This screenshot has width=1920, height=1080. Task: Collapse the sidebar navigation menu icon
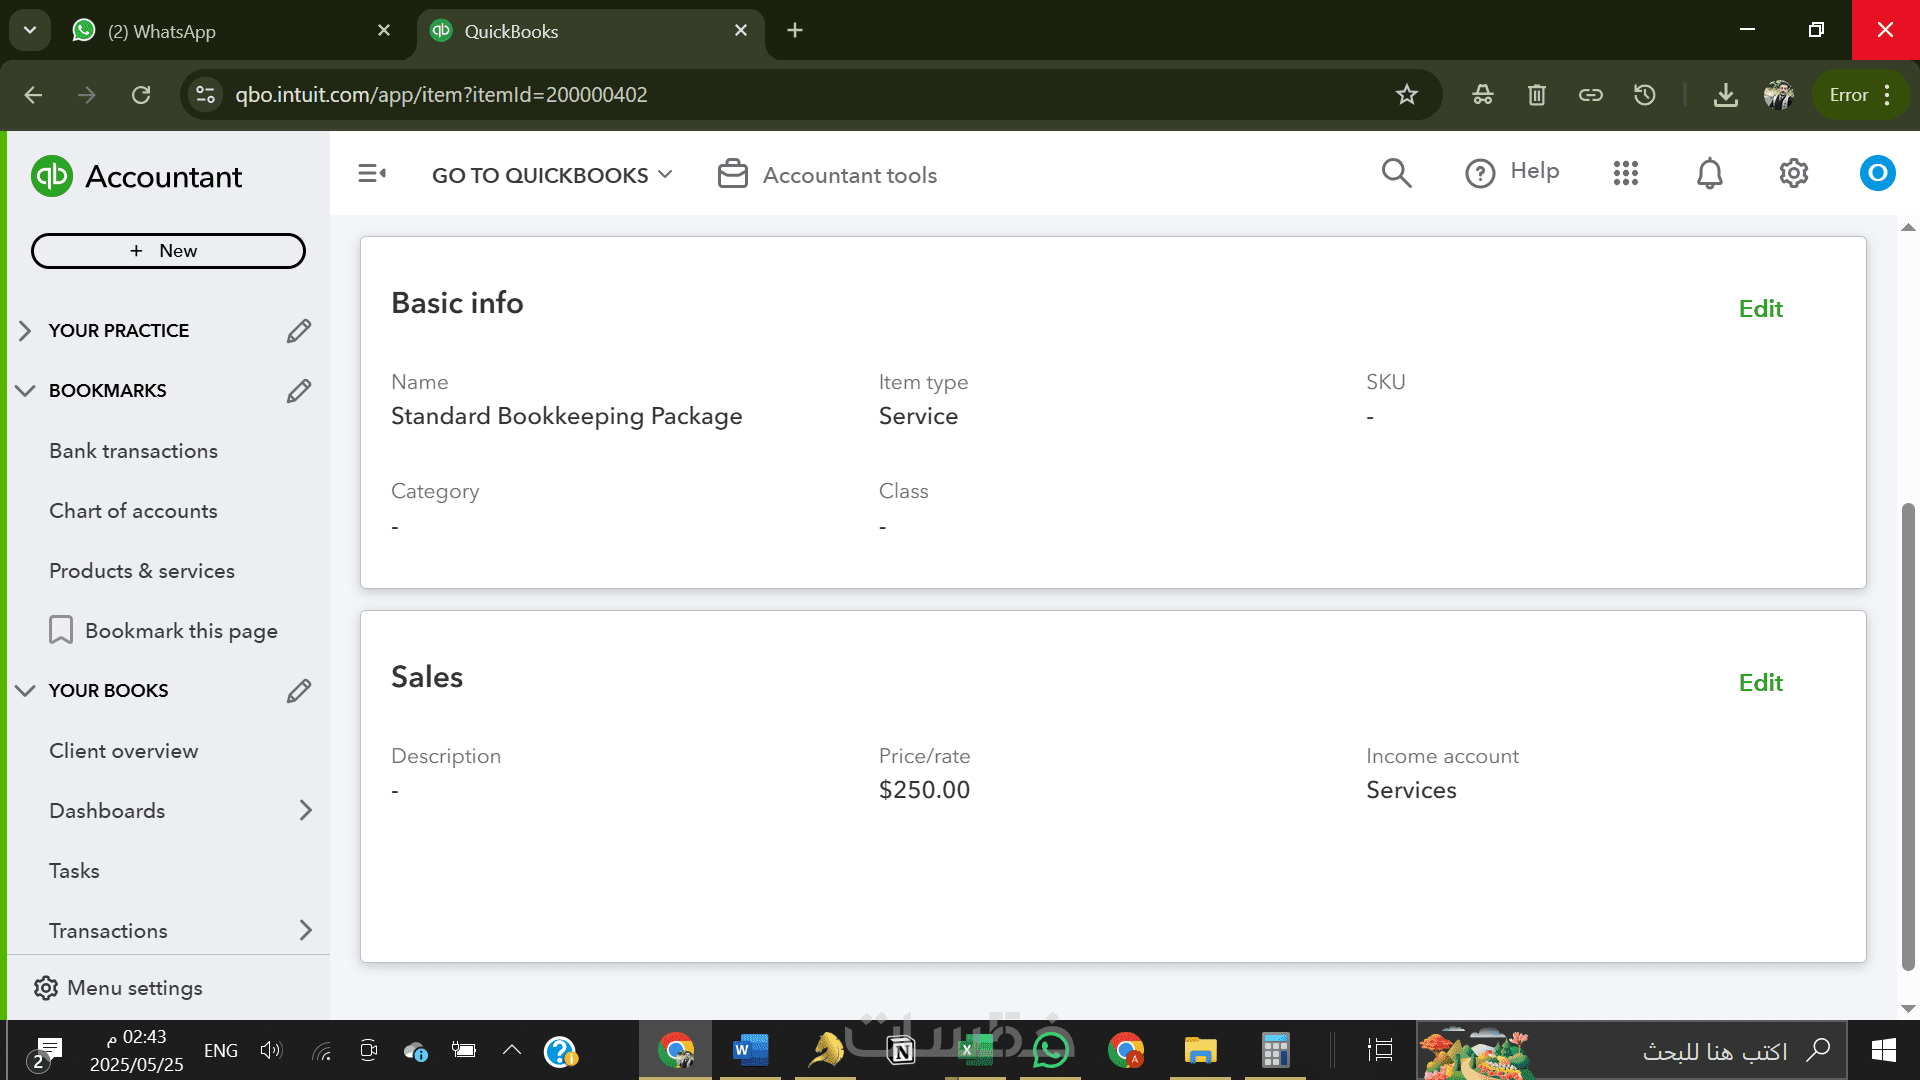[x=372, y=174]
